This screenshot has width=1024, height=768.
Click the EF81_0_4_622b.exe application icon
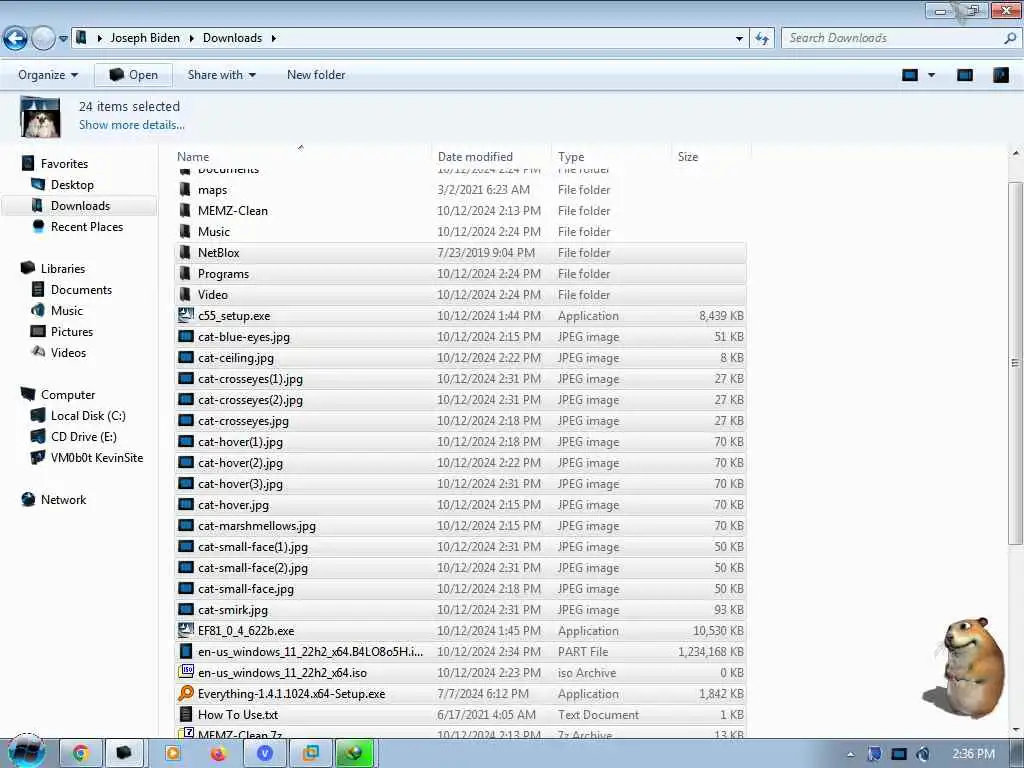click(x=185, y=630)
